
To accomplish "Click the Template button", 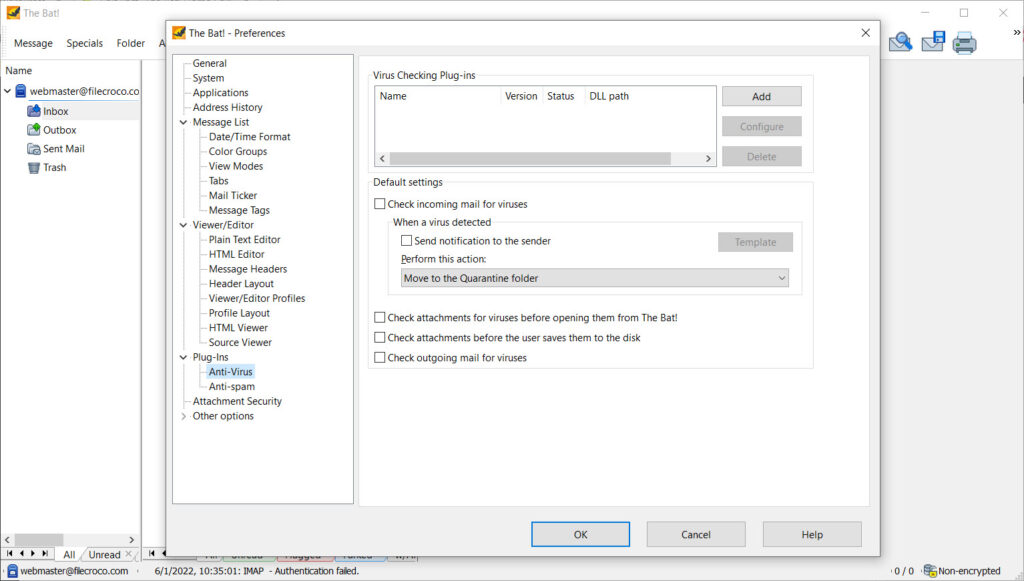I will click(756, 242).
